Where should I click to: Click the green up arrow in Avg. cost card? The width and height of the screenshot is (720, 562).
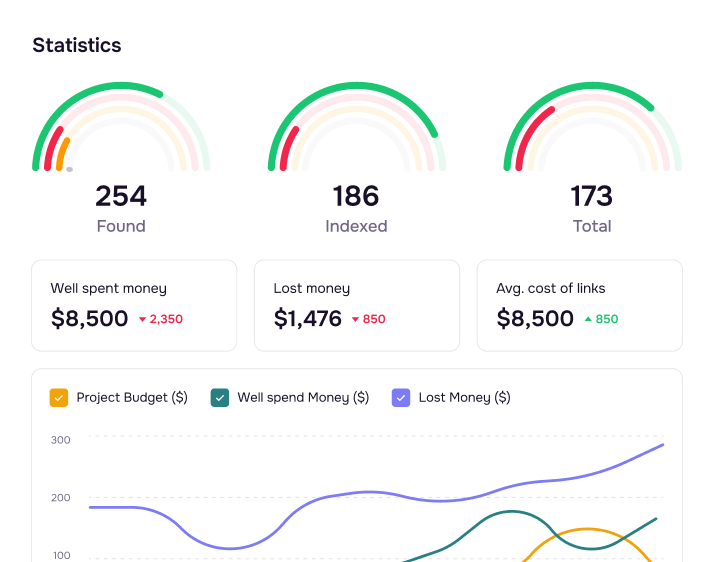tap(589, 320)
